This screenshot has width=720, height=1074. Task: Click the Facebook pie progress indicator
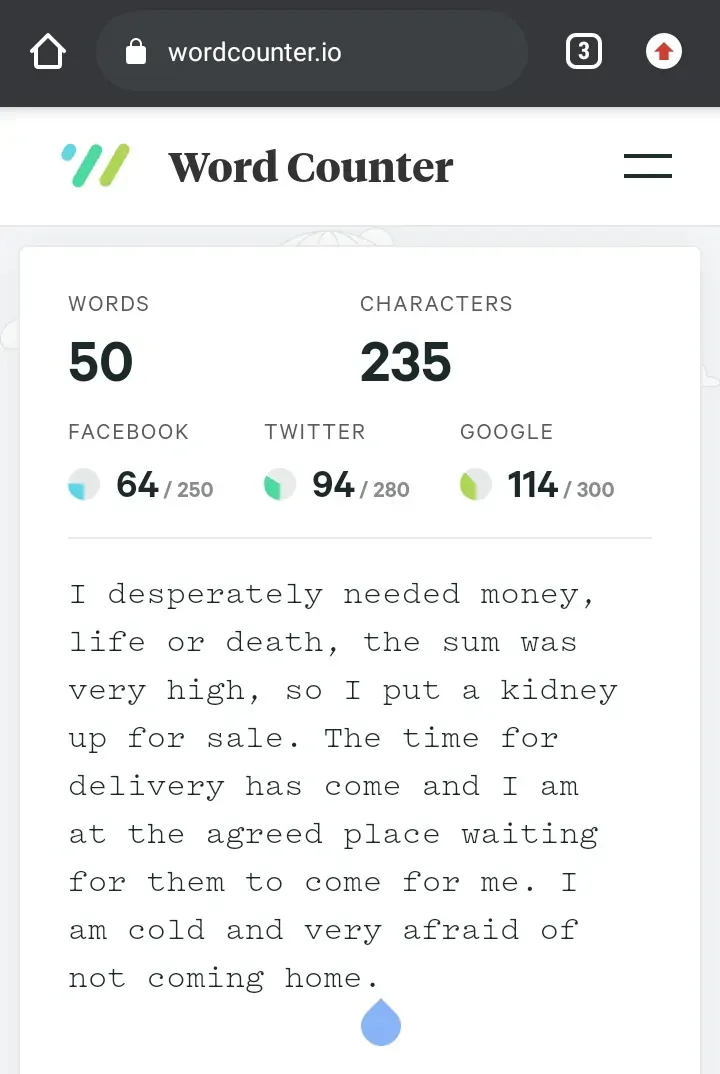84,484
